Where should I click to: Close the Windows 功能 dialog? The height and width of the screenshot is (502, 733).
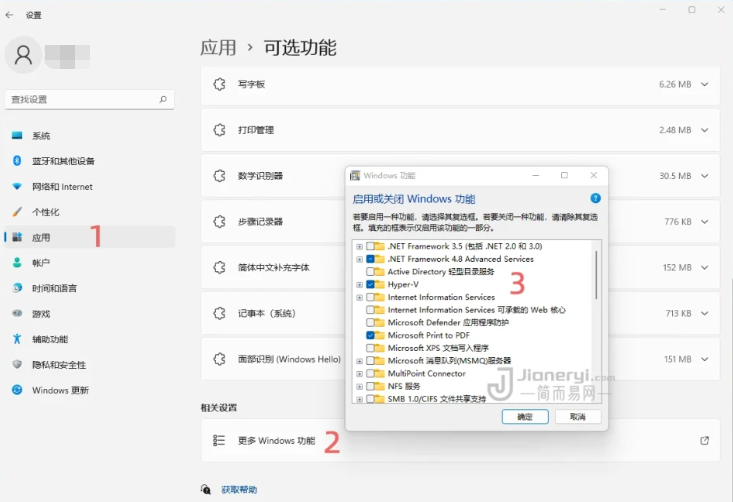coord(594,175)
